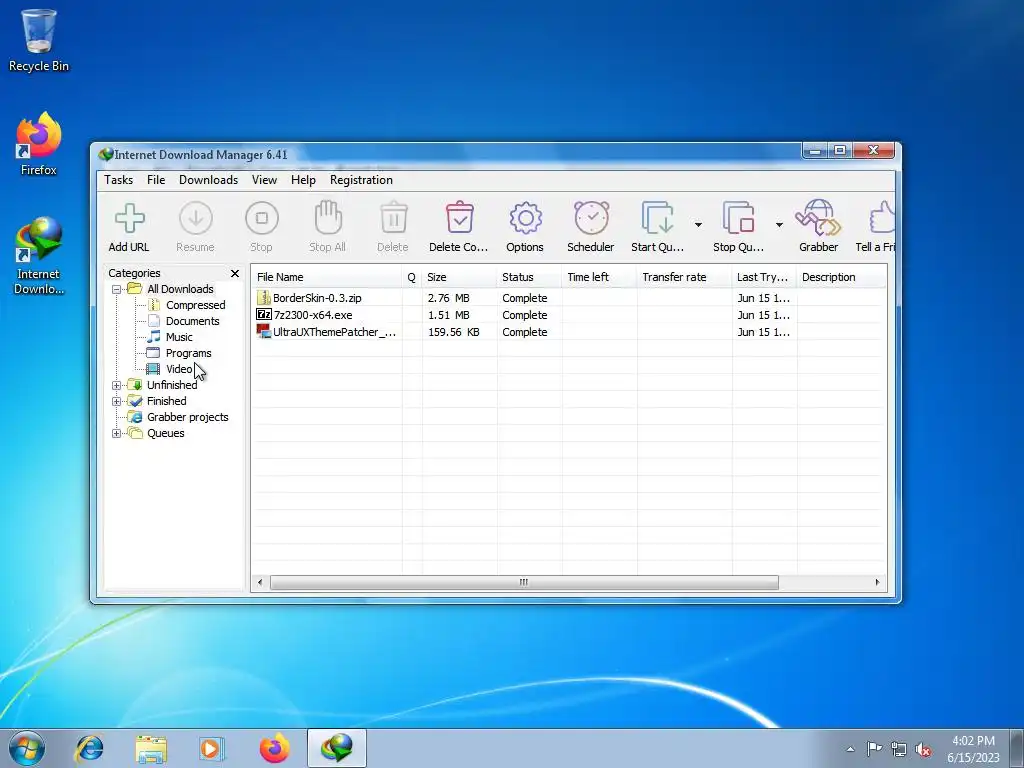The width and height of the screenshot is (1024, 768).
Task: Click the Add URL toolbar icon
Action: pyautogui.click(x=129, y=218)
